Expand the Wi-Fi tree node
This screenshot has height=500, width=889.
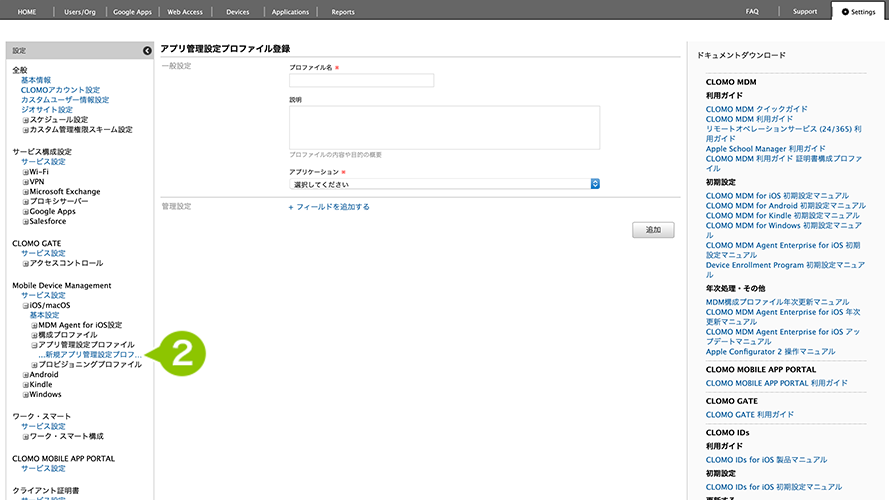pyautogui.click(x=26, y=172)
